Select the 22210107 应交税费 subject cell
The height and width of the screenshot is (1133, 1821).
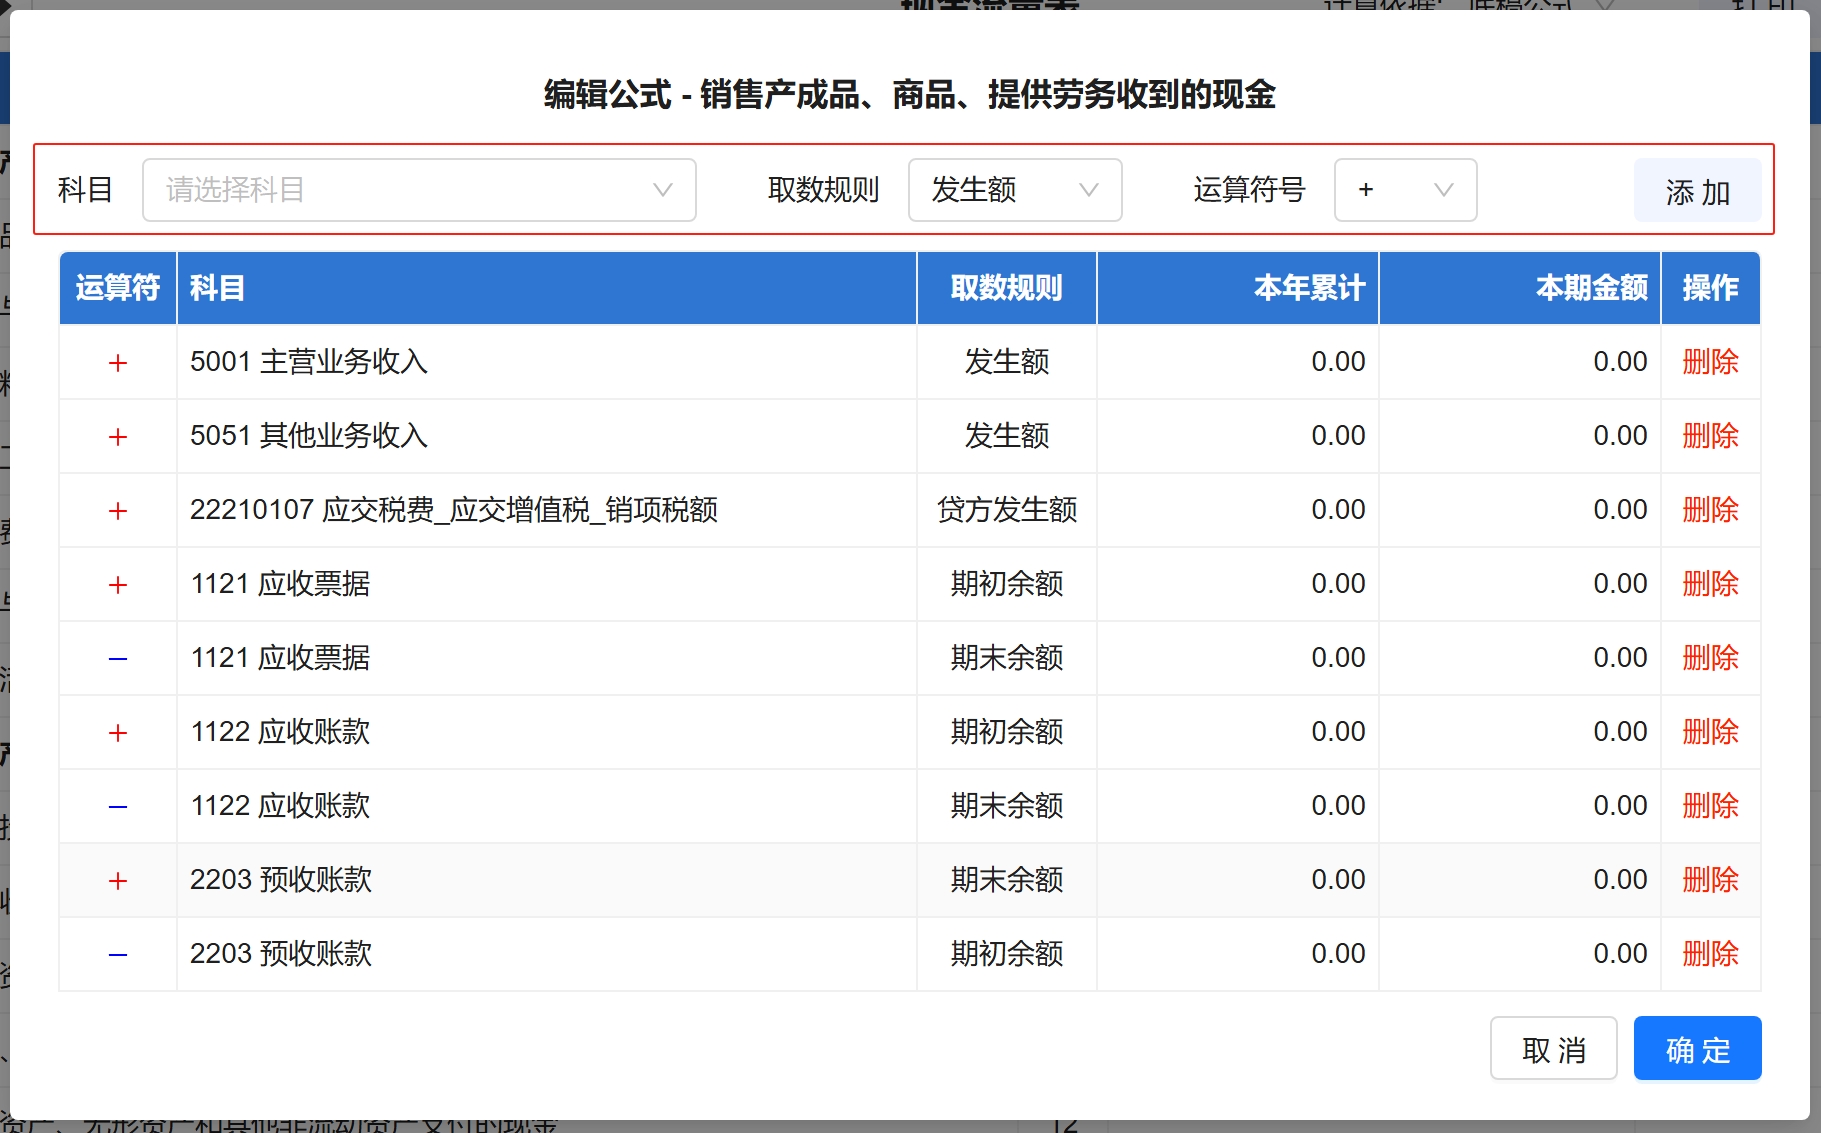(x=453, y=510)
